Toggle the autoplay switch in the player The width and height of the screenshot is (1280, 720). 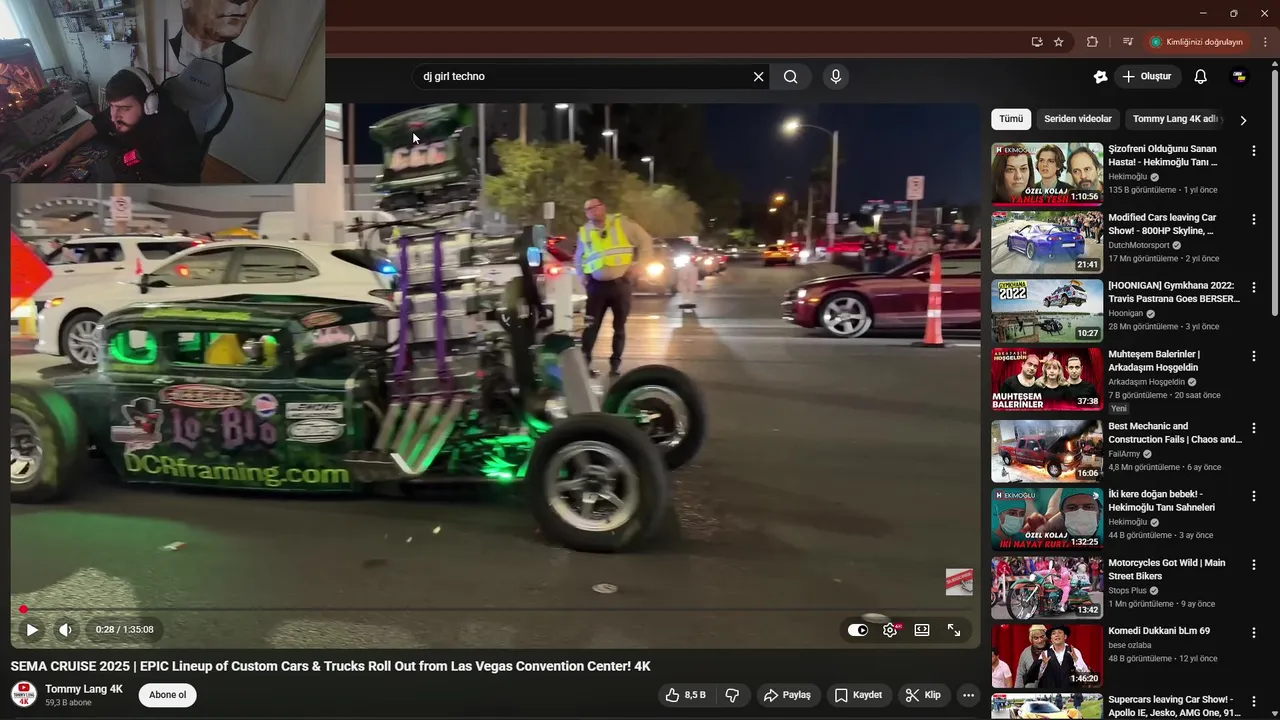(858, 630)
